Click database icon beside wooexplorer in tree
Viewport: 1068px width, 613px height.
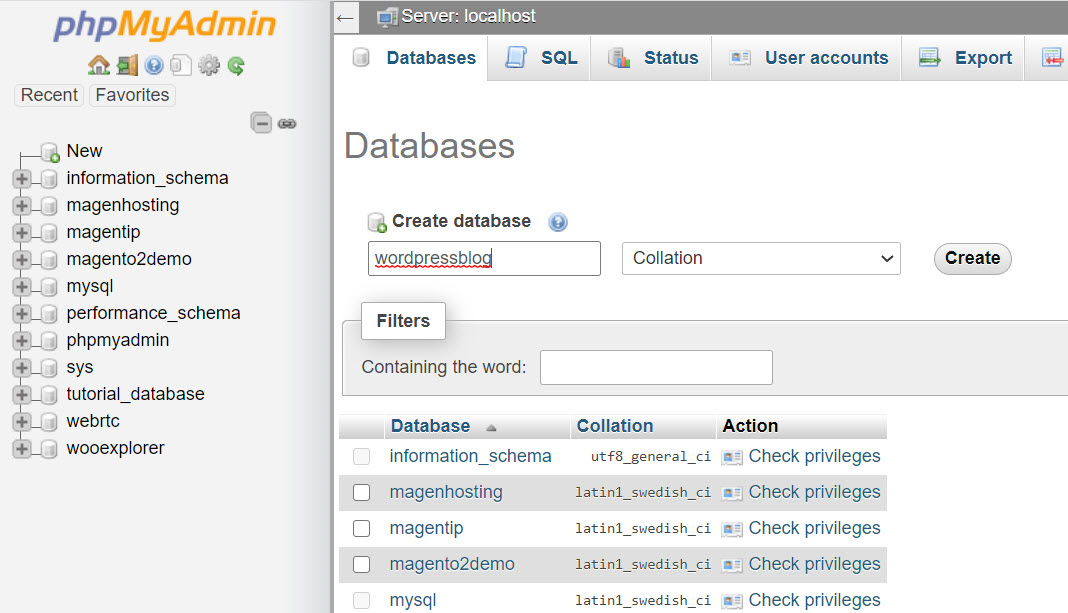coord(49,449)
